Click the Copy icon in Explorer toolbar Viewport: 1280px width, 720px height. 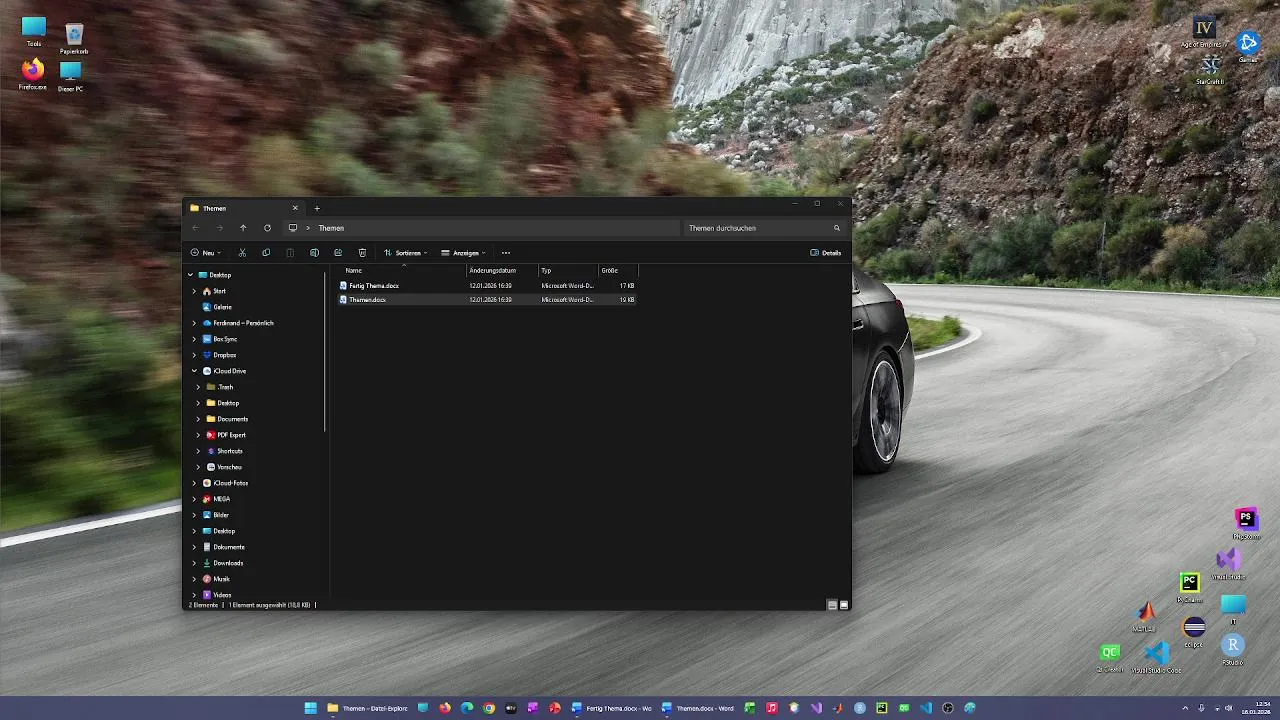click(266, 253)
